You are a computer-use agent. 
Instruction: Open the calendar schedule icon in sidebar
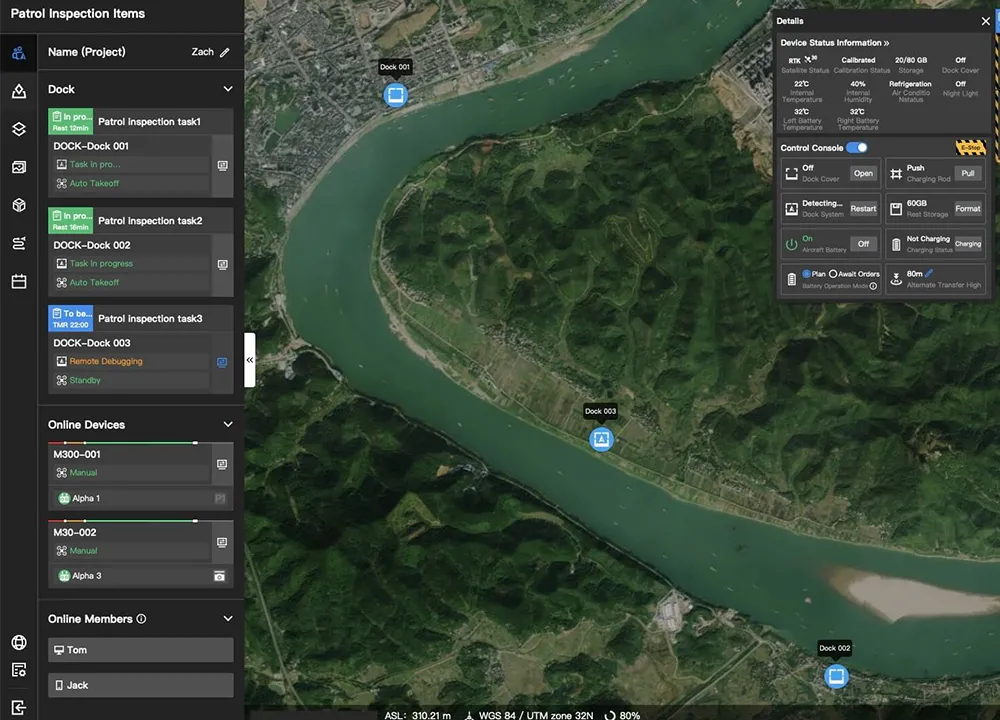click(x=18, y=282)
